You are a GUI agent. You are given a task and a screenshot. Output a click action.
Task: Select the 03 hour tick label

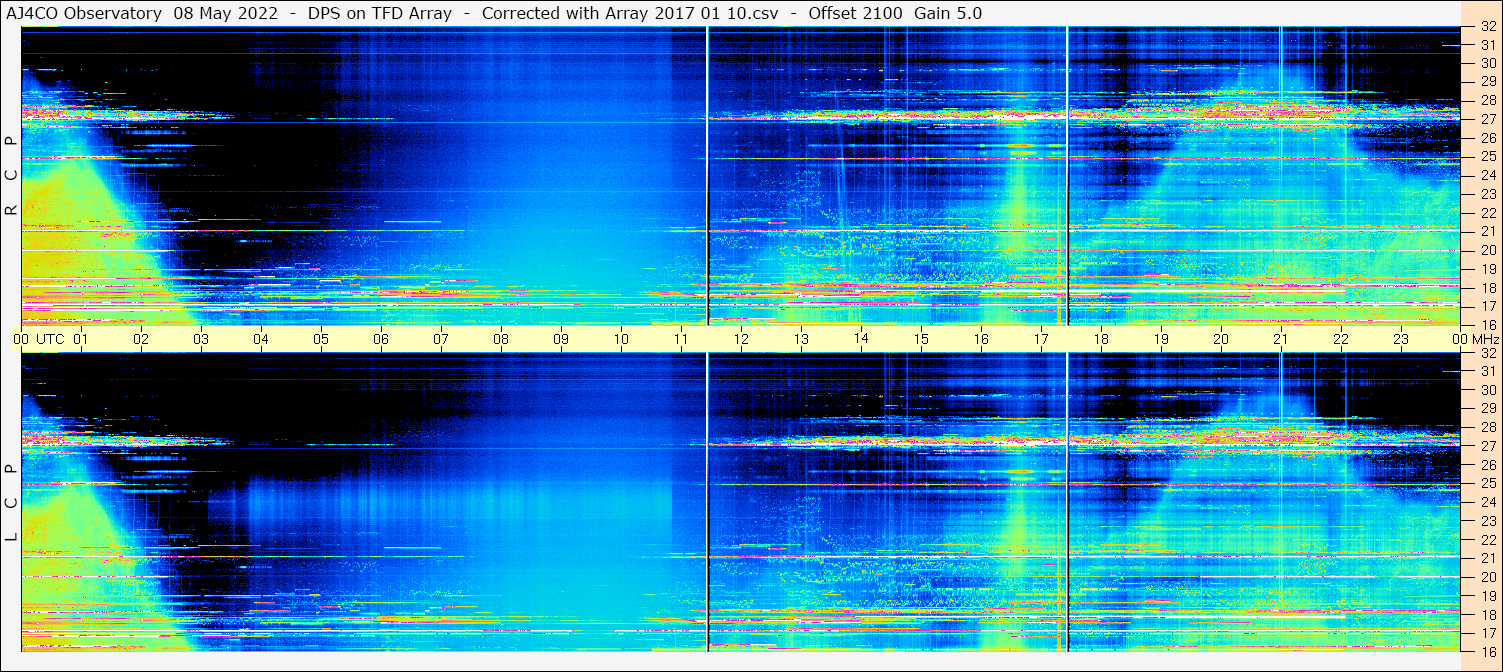click(201, 339)
